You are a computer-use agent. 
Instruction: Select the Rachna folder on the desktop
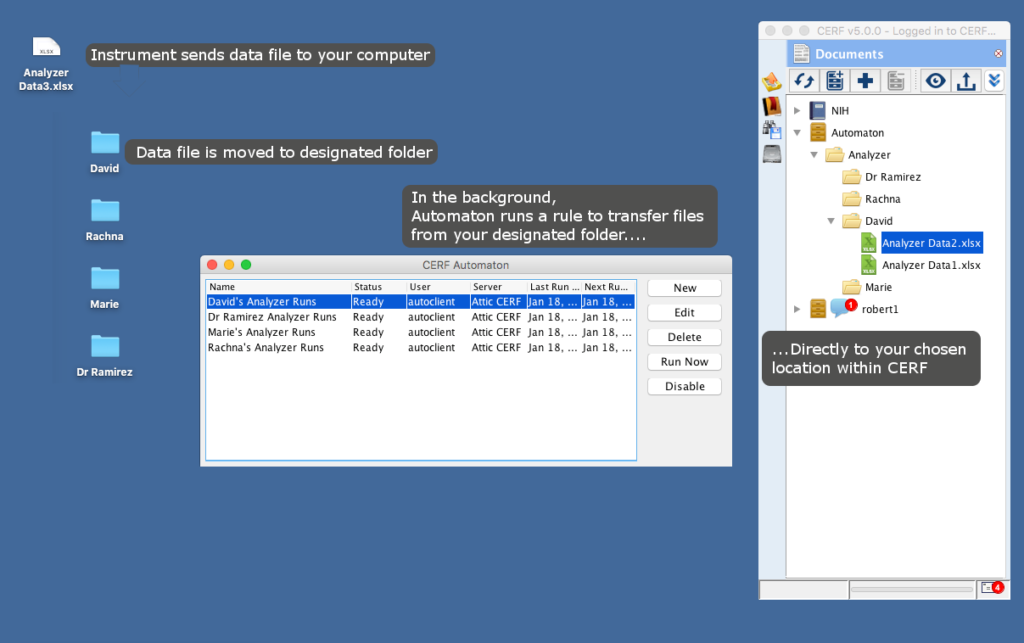pyautogui.click(x=104, y=220)
